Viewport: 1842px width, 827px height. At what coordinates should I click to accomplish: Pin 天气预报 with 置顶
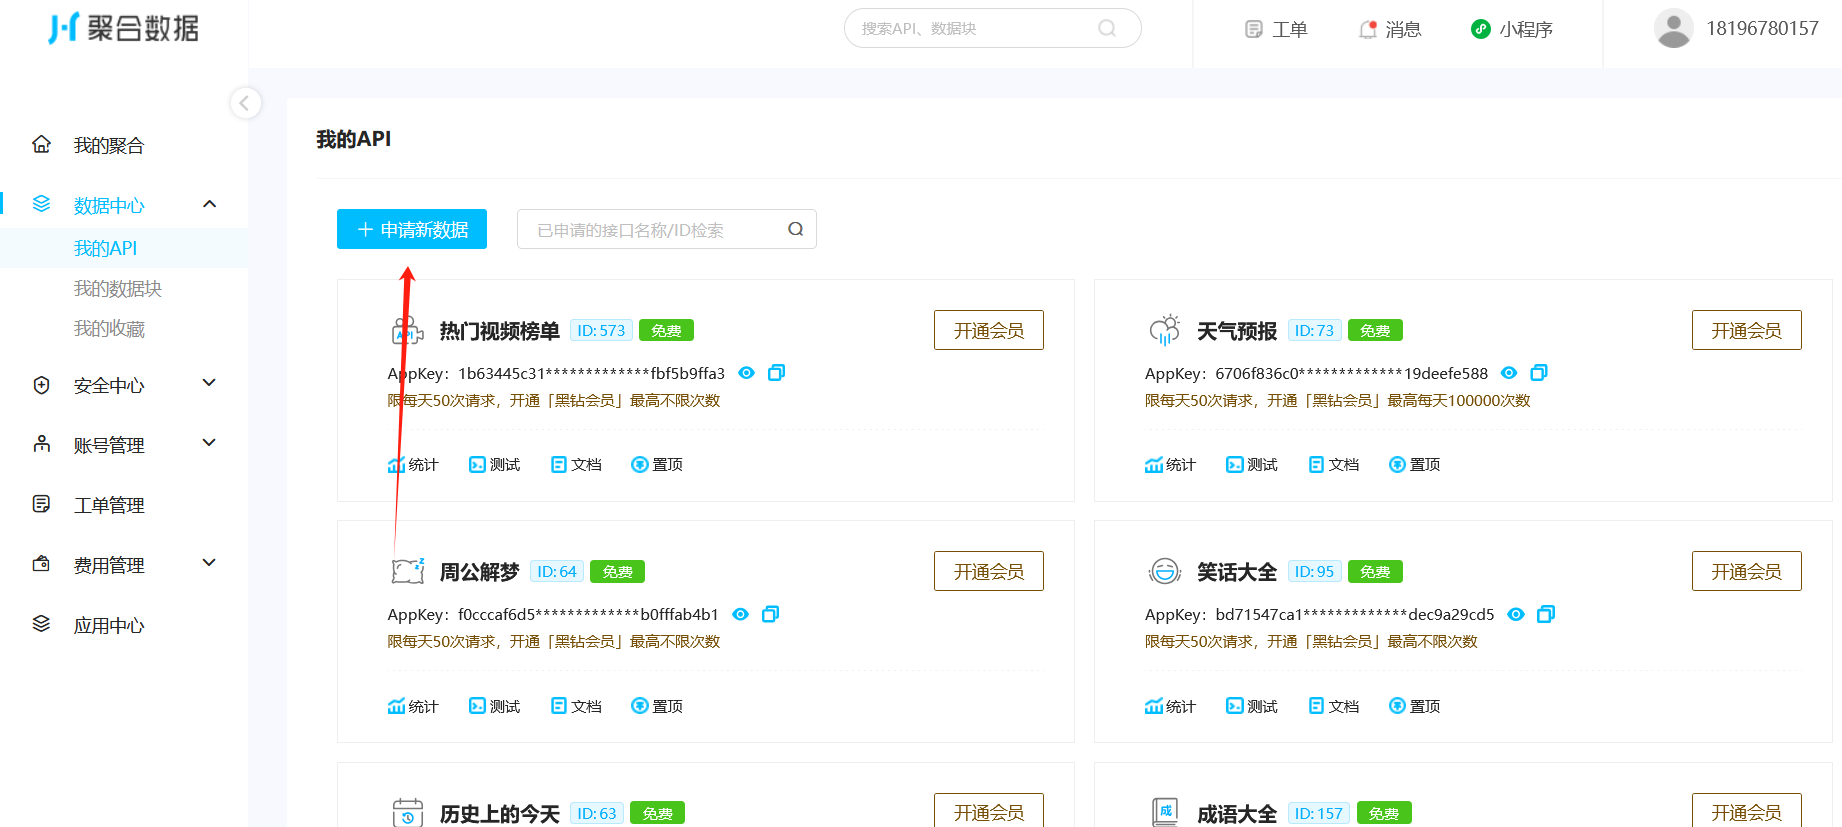1415,464
